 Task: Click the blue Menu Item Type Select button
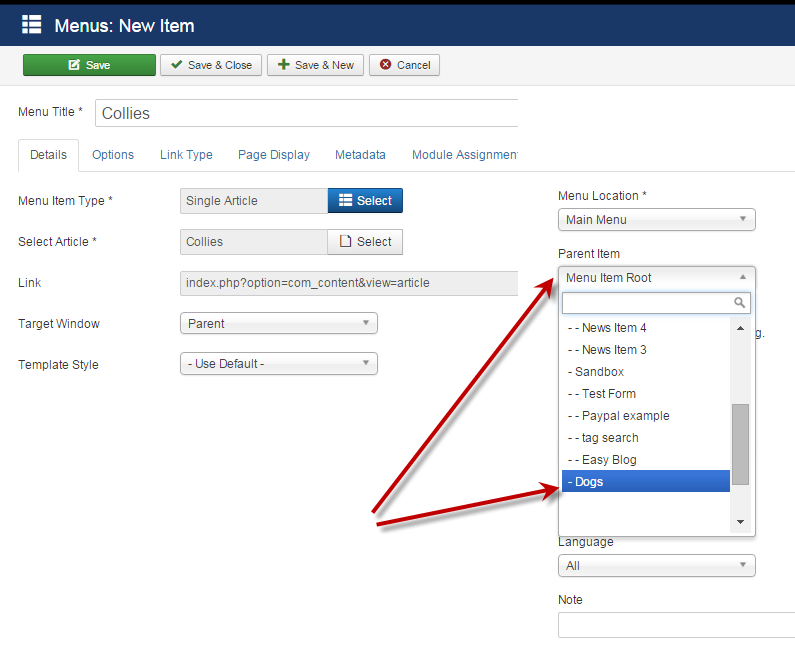tap(365, 201)
